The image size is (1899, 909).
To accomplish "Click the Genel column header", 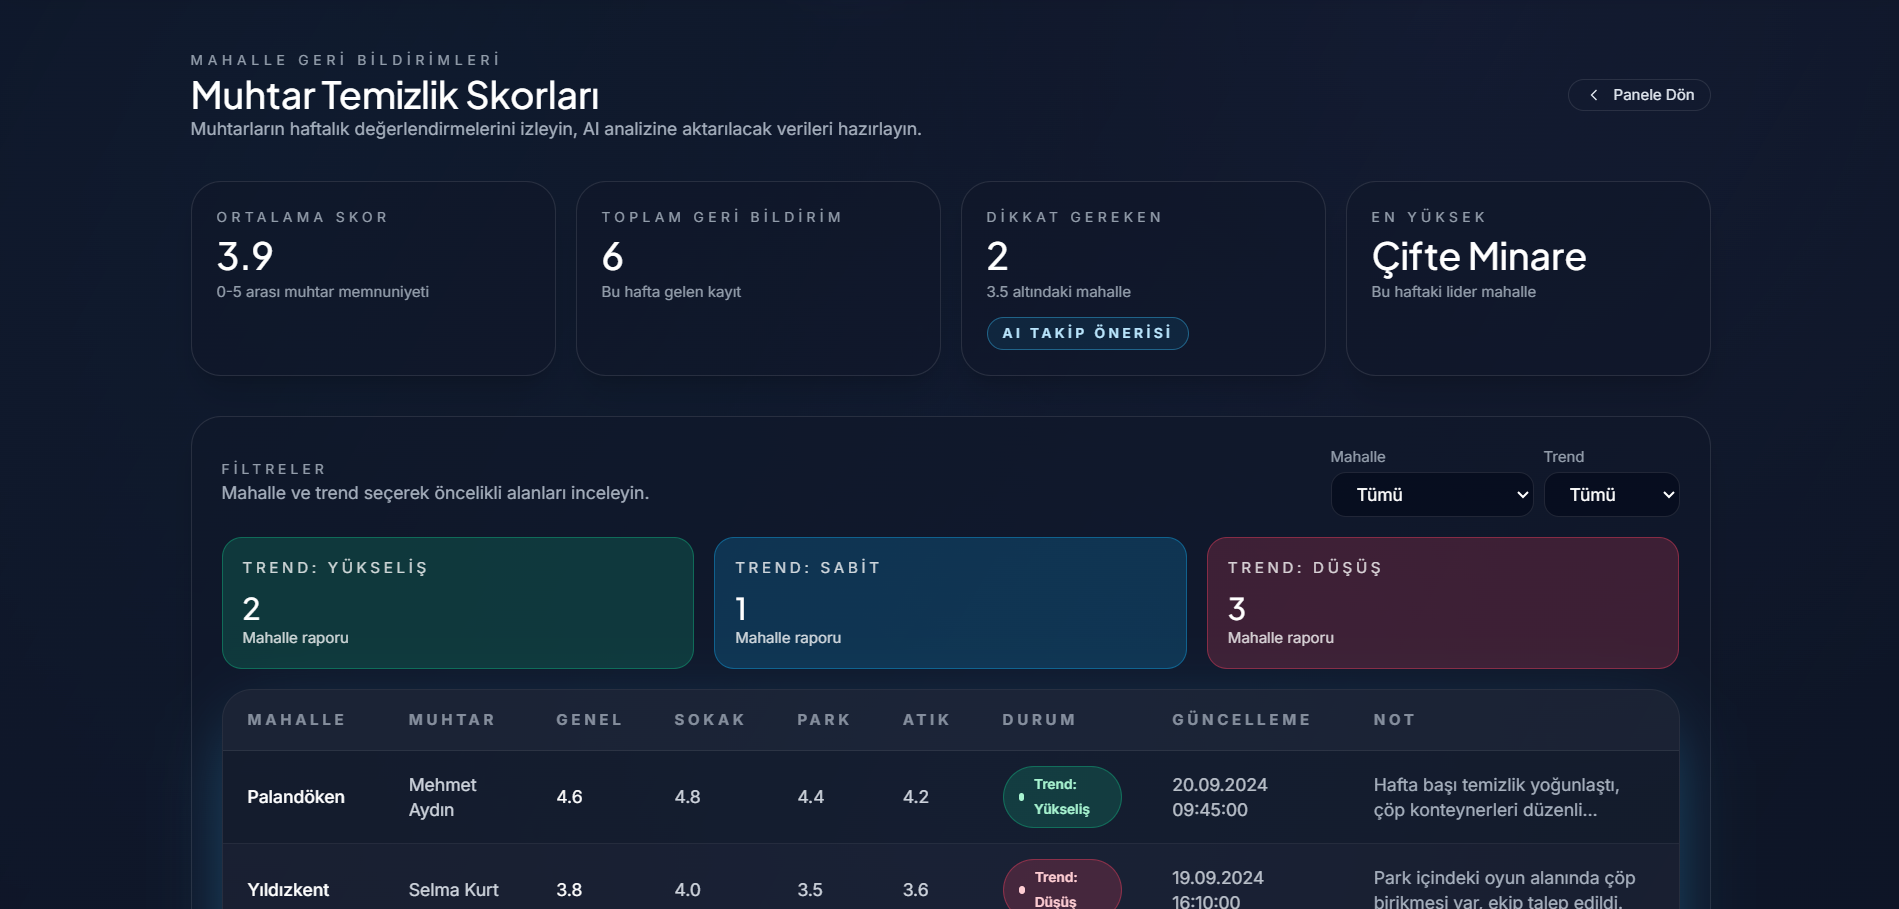I will coord(589,720).
